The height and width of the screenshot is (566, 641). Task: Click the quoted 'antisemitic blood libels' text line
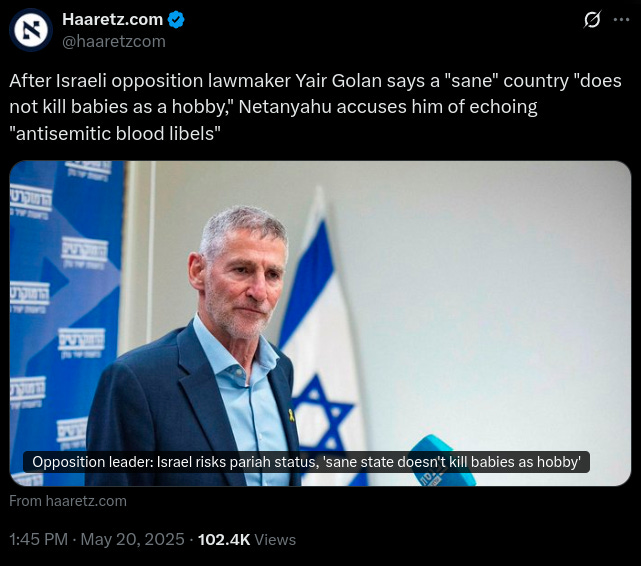coord(115,134)
